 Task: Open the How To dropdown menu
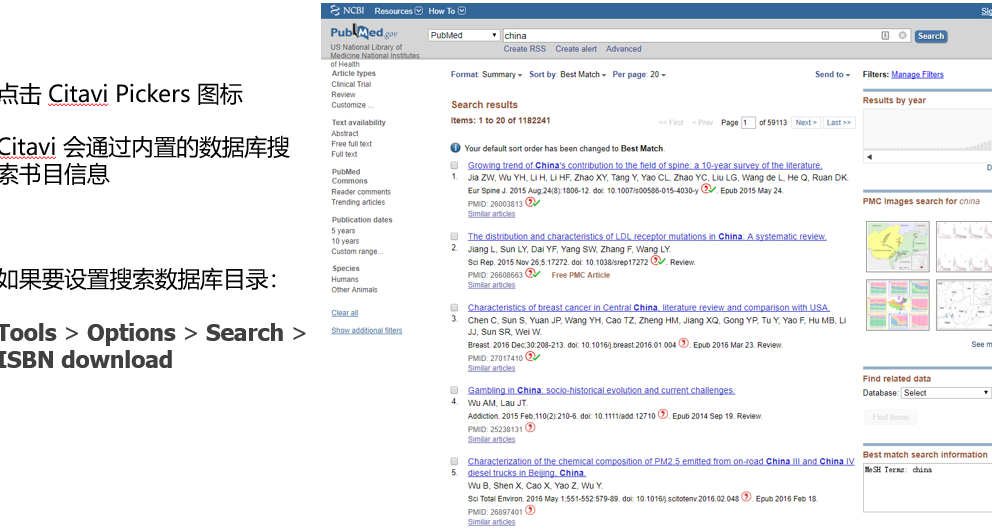[x=447, y=11]
